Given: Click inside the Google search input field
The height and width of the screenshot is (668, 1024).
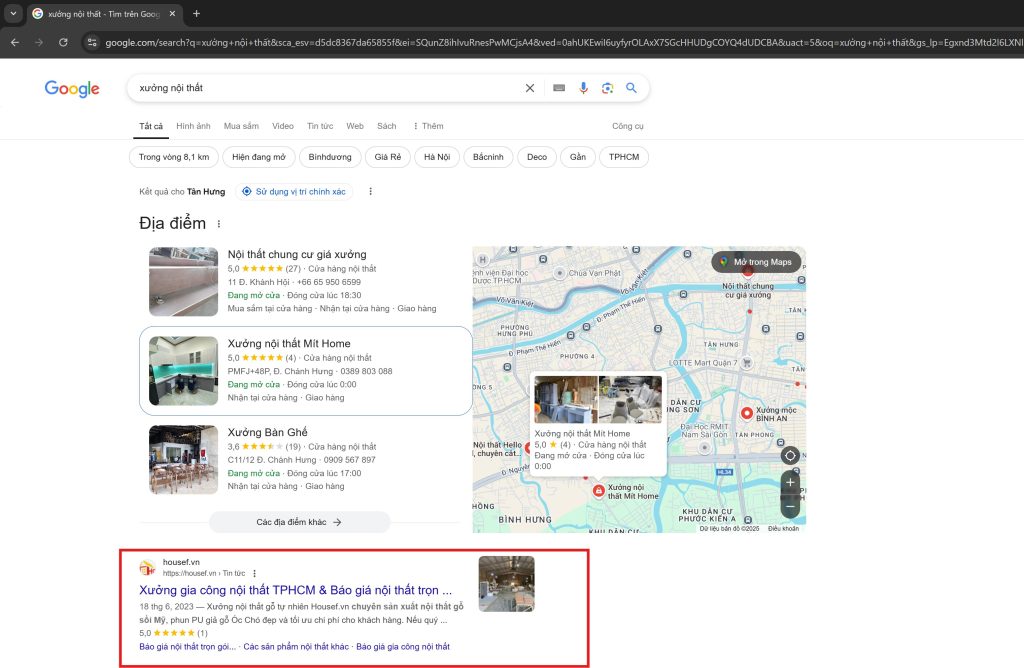Looking at the screenshot, I should click(x=327, y=88).
